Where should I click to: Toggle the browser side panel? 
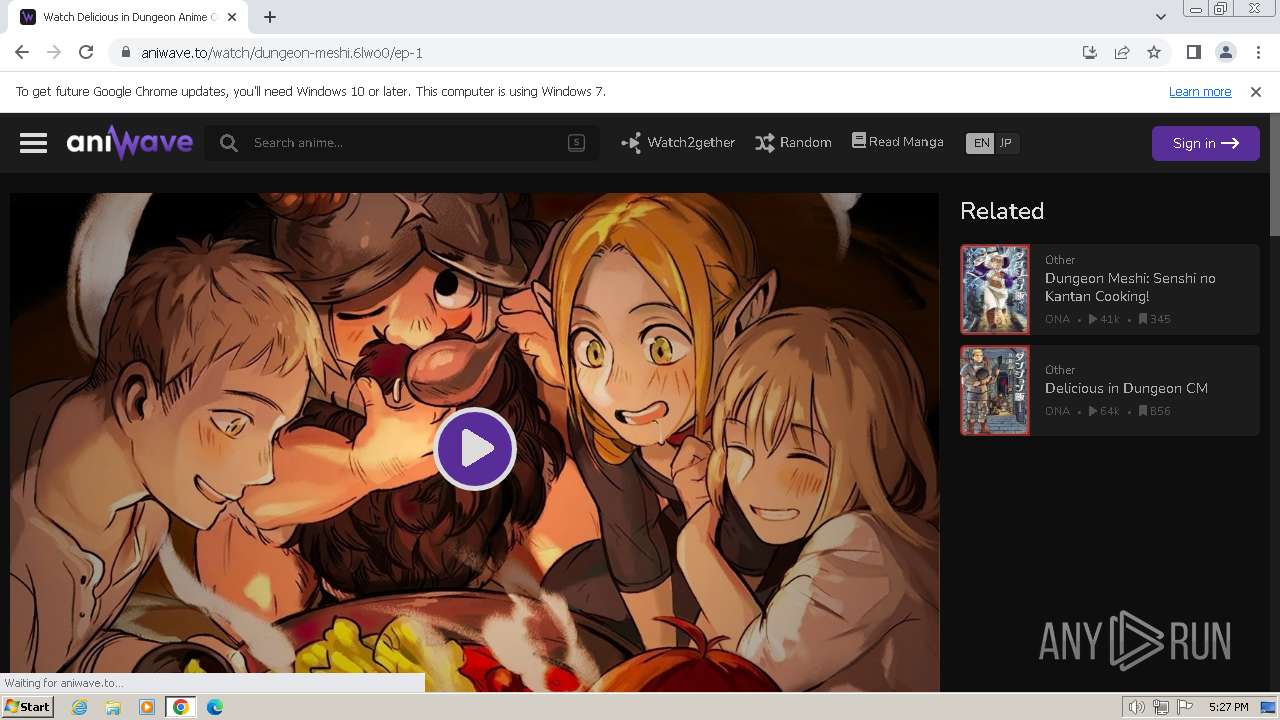[1193, 52]
